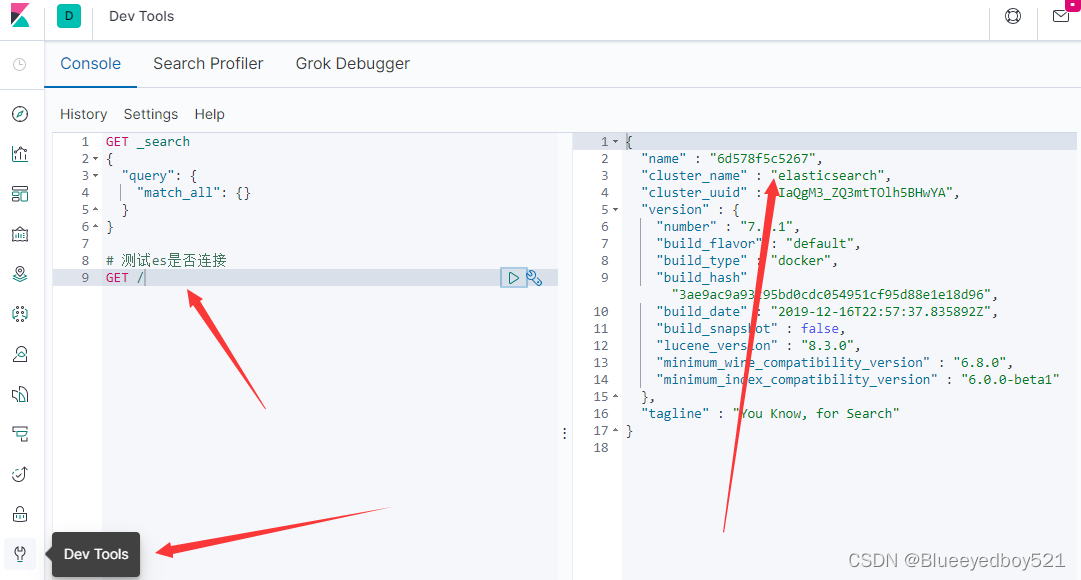Viewport: 1081px width, 580px height.
Task: Open Recently viewed clock icon
Action: 20,64
